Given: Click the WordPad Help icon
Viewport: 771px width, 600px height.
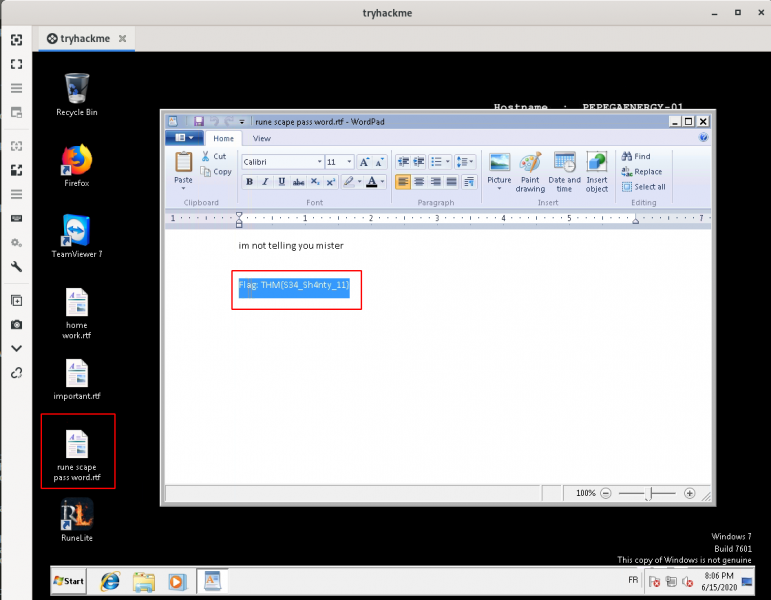Looking at the screenshot, I should coord(703,138).
